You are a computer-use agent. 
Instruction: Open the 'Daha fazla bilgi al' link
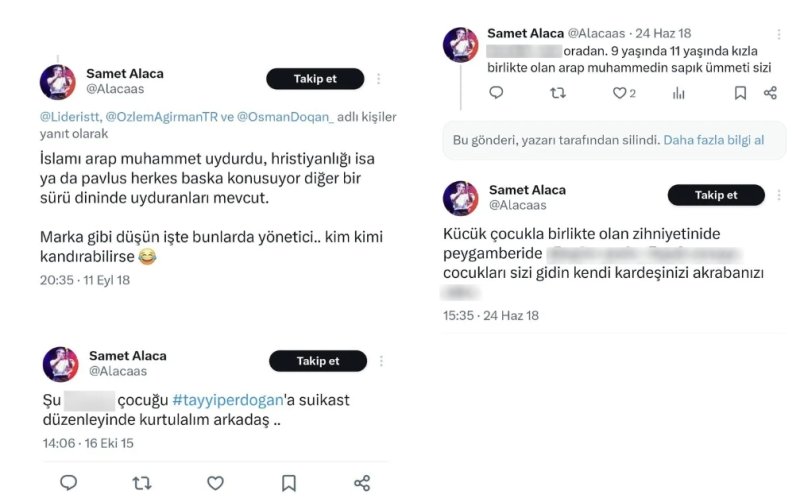pos(714,139)
